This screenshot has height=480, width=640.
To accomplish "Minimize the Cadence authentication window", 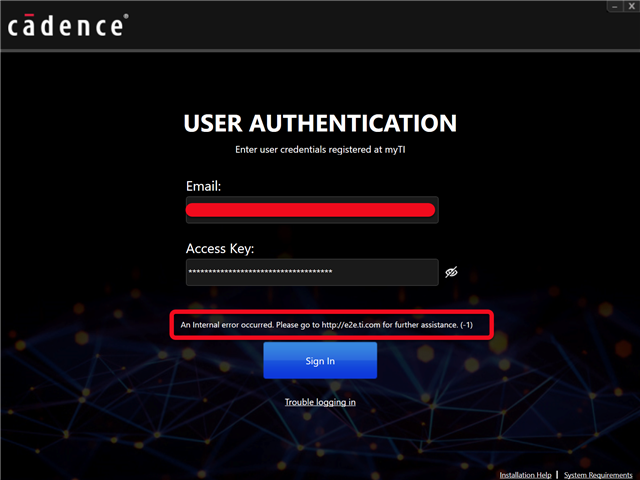I will pyautogui.click(x=613, y=6).
